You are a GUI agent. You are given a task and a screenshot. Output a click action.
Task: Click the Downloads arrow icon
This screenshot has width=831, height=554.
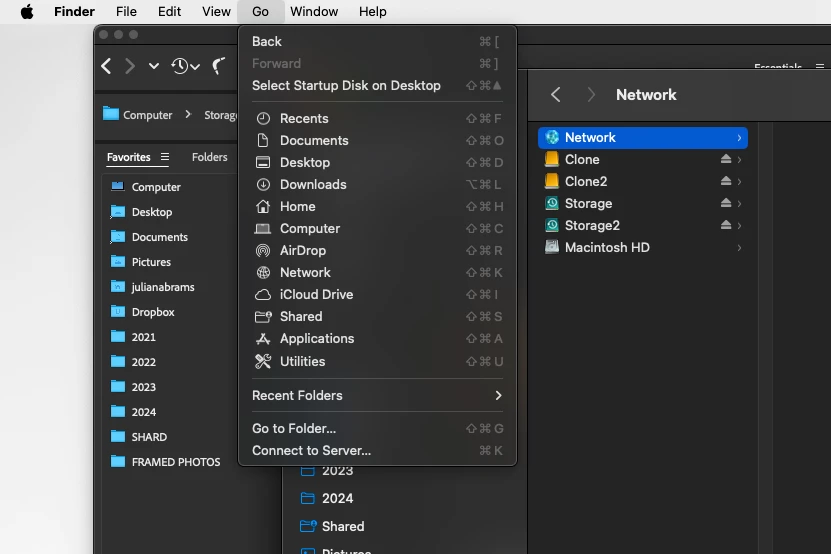(x=263, y=184)
